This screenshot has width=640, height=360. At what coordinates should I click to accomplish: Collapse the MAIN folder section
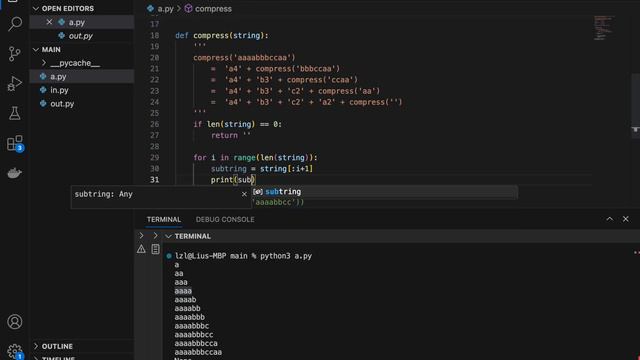pyautogui.click(x=36, y=49)
